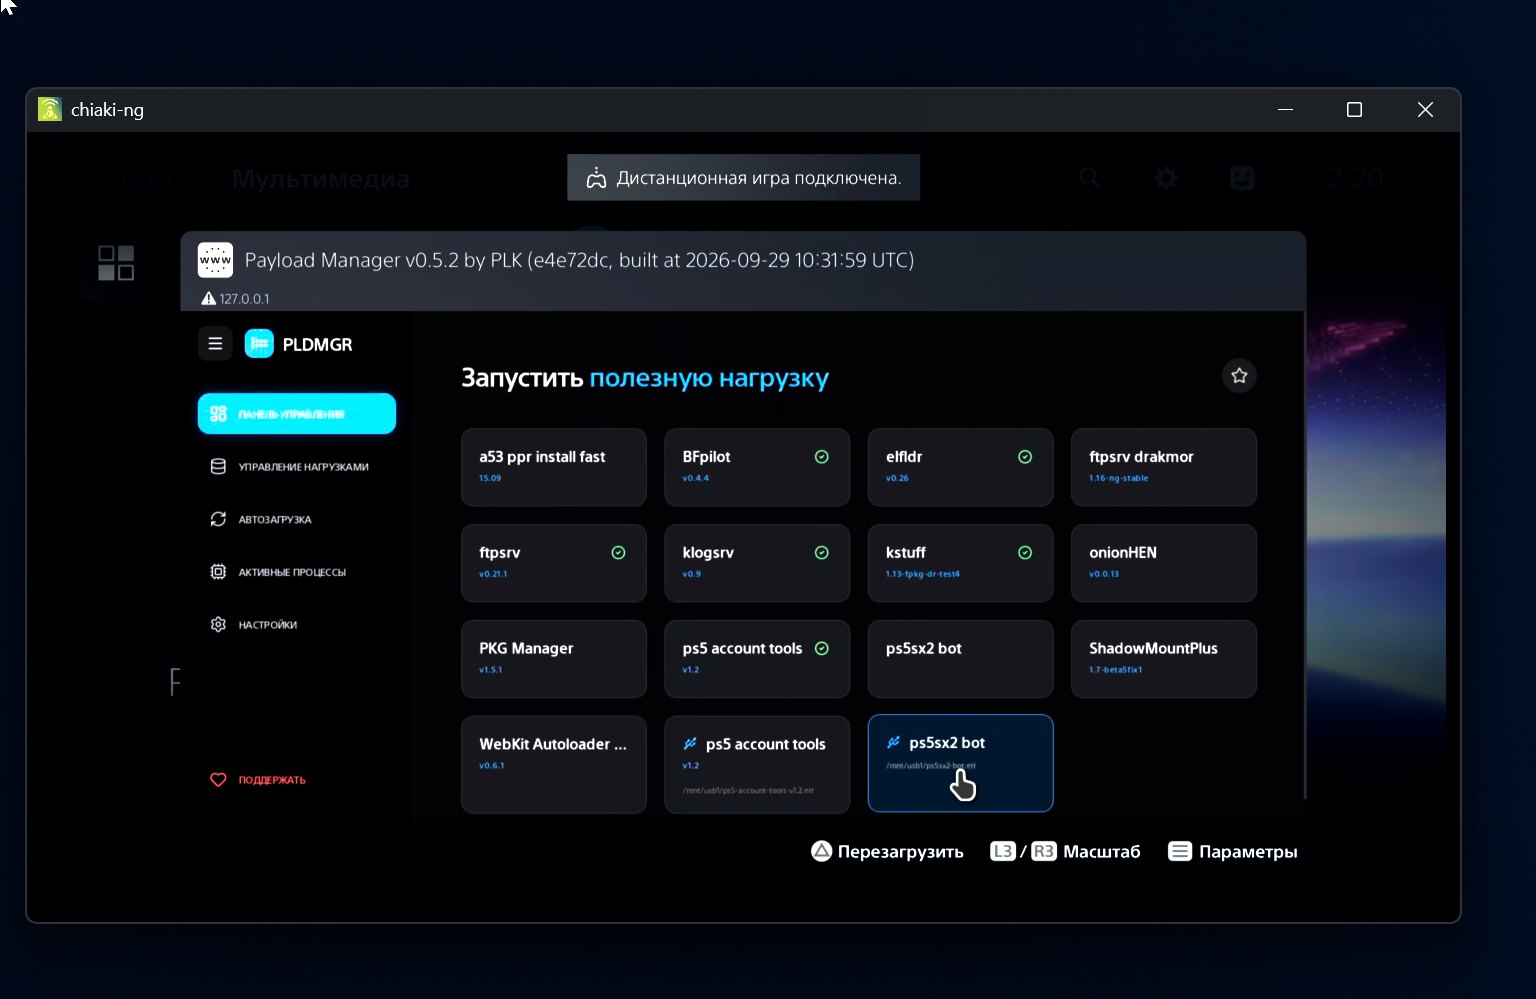Click the www browser icon in header
Screen dimensions: 1536x999
pyautogui.click(x=215, y=260)
